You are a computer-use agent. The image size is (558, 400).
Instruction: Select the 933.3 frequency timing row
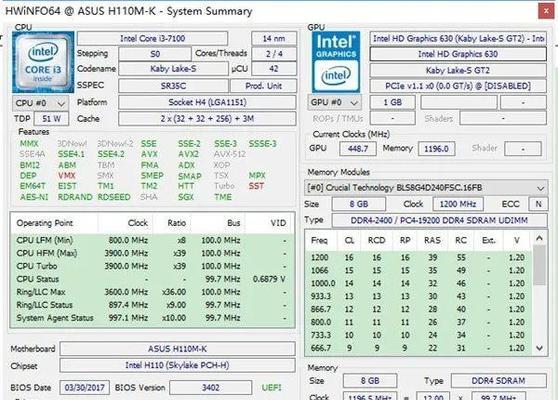pyautogui.click(x=419, y=296)
